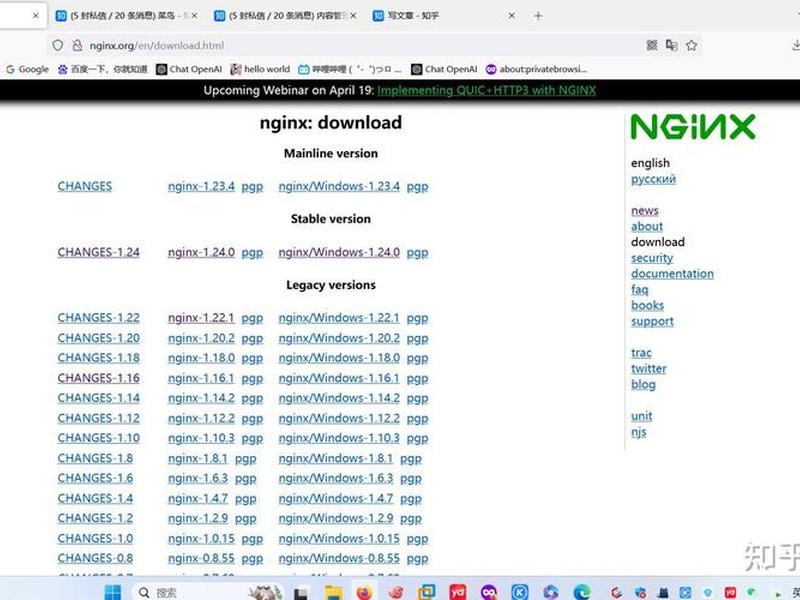This screenshot has height=600, width=800.
Task: Close the 菜鸟 tab
Action: click(x=194, y=16)
